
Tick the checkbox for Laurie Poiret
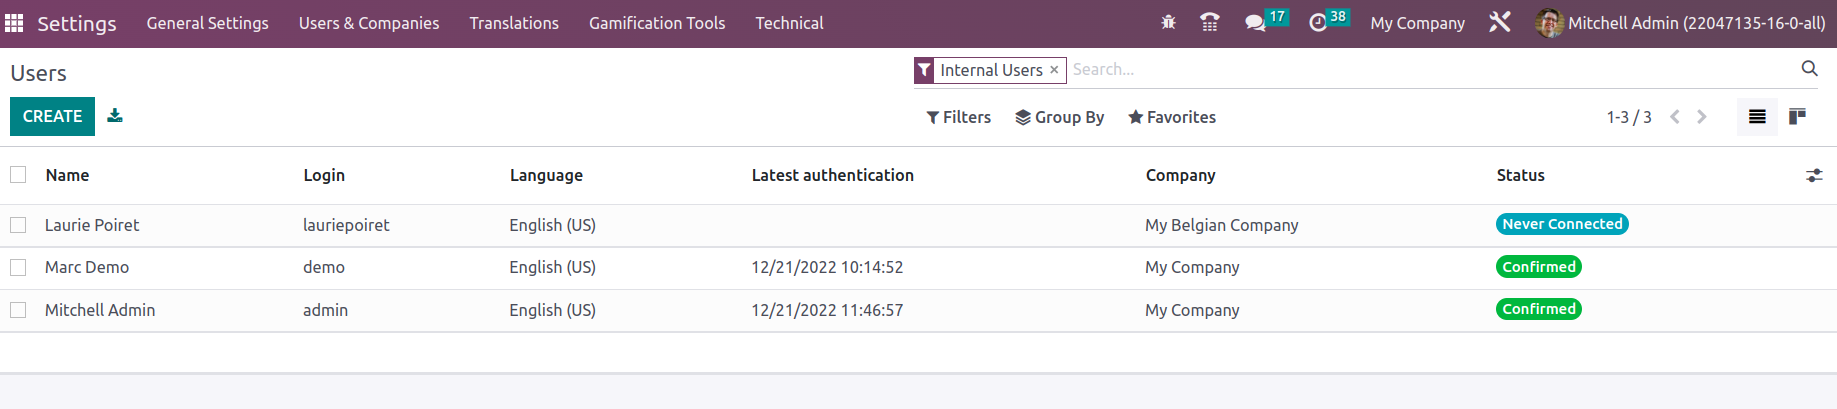(x=18, y=225)
